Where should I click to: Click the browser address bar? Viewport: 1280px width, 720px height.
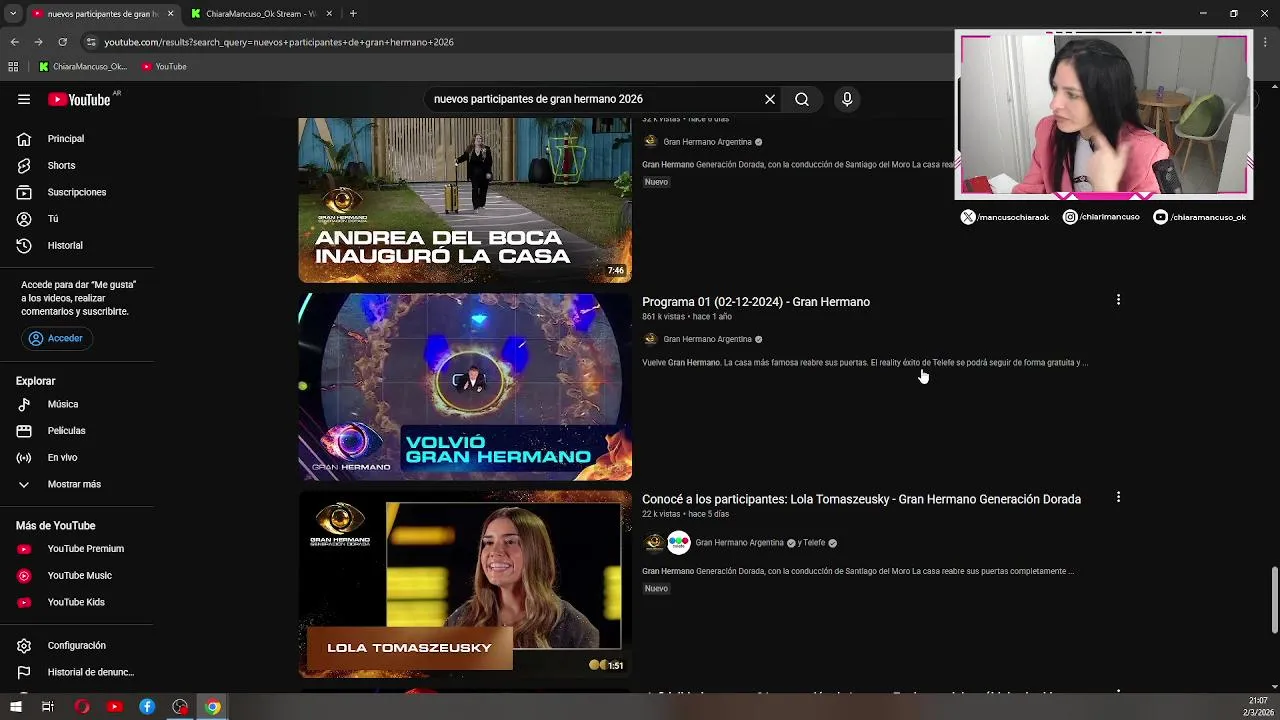520,42
